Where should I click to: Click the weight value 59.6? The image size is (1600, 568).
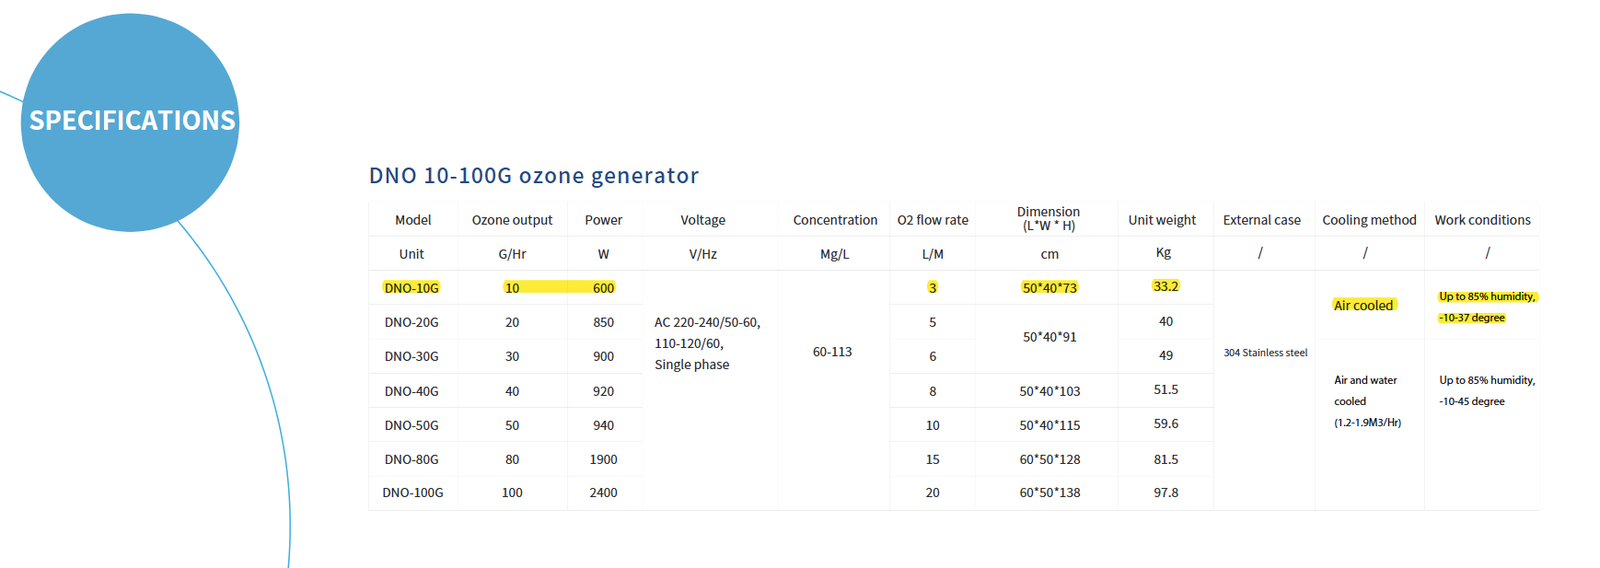1165,423
